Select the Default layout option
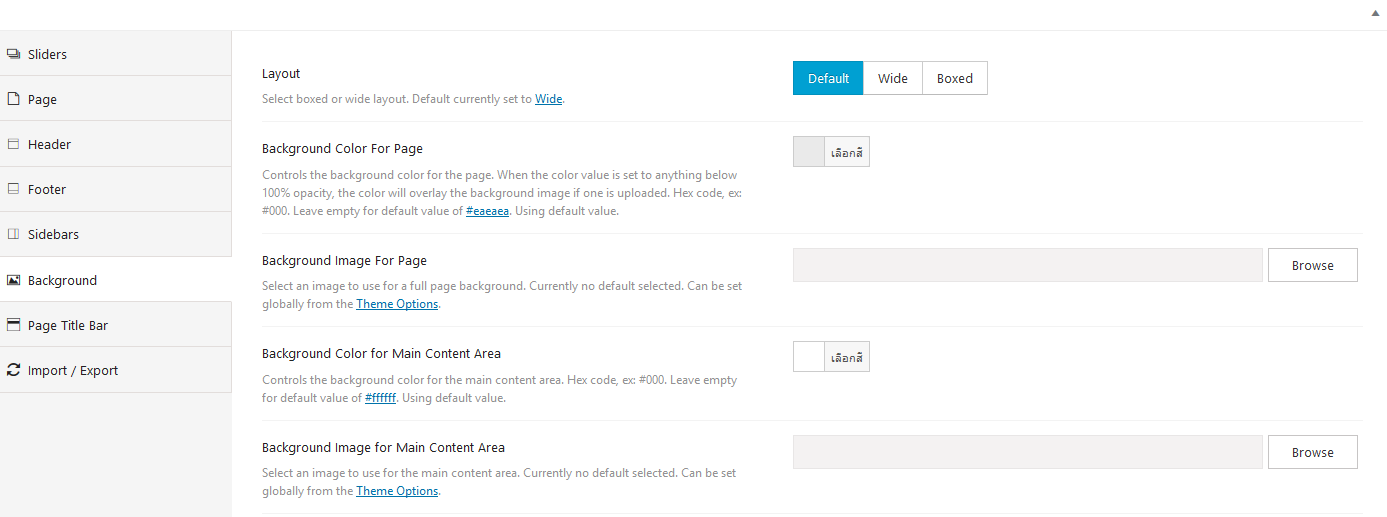This screenshot has width=1387, height=517. click(x=828, y=78)
